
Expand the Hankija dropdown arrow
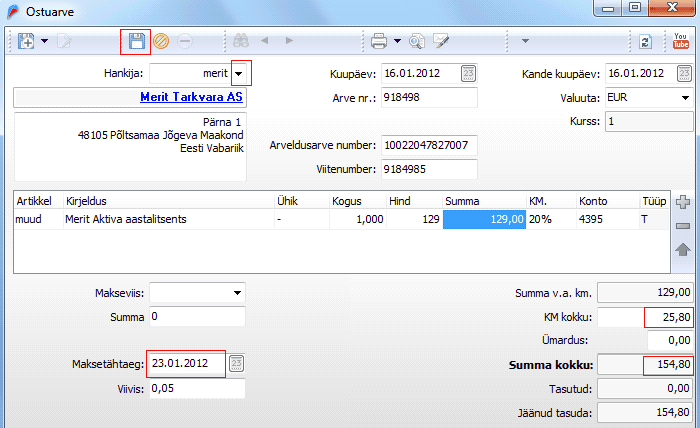point(240,74)
